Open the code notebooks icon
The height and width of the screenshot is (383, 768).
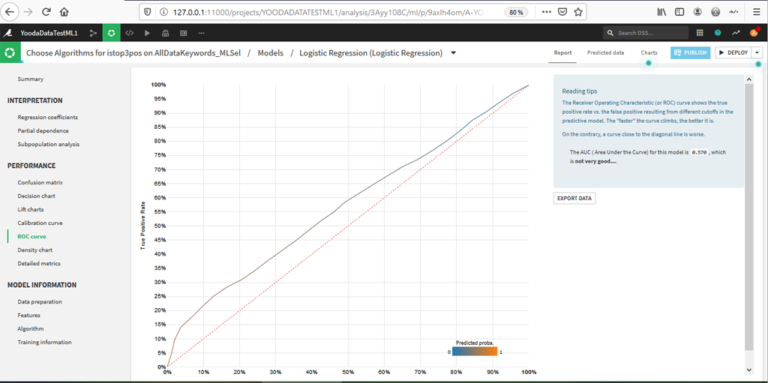[x=129, y=33]
